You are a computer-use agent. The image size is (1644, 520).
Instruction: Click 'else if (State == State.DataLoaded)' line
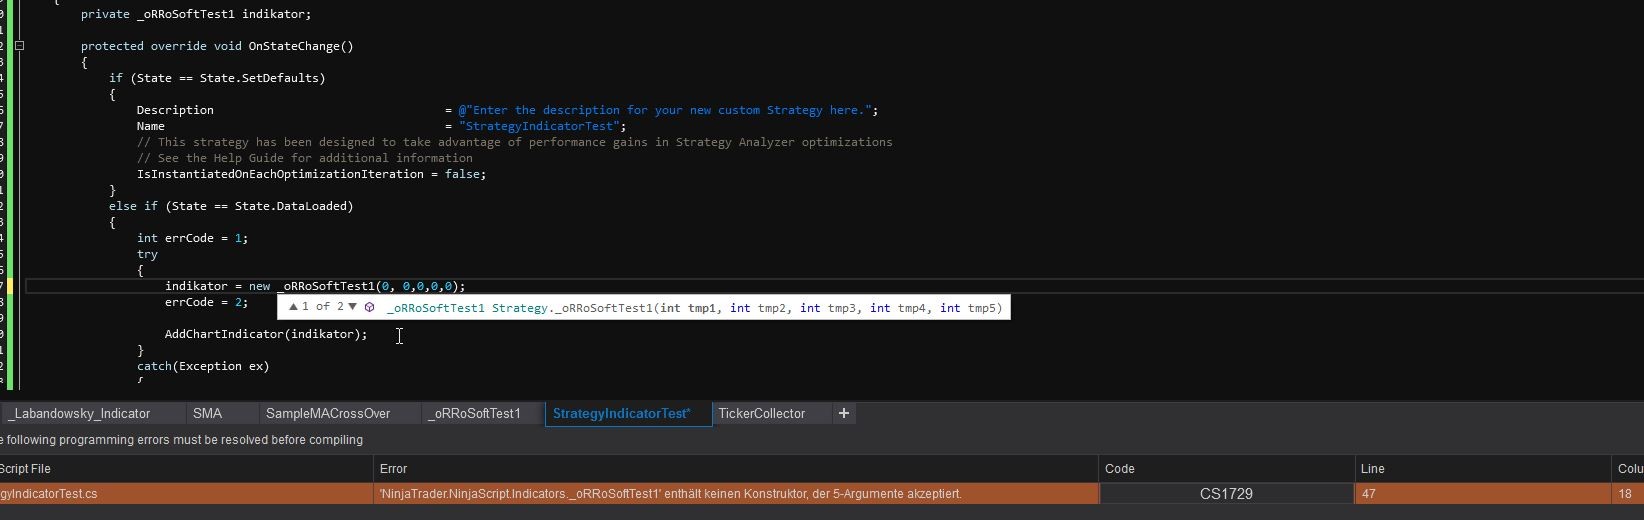click(x=231, y=206)
